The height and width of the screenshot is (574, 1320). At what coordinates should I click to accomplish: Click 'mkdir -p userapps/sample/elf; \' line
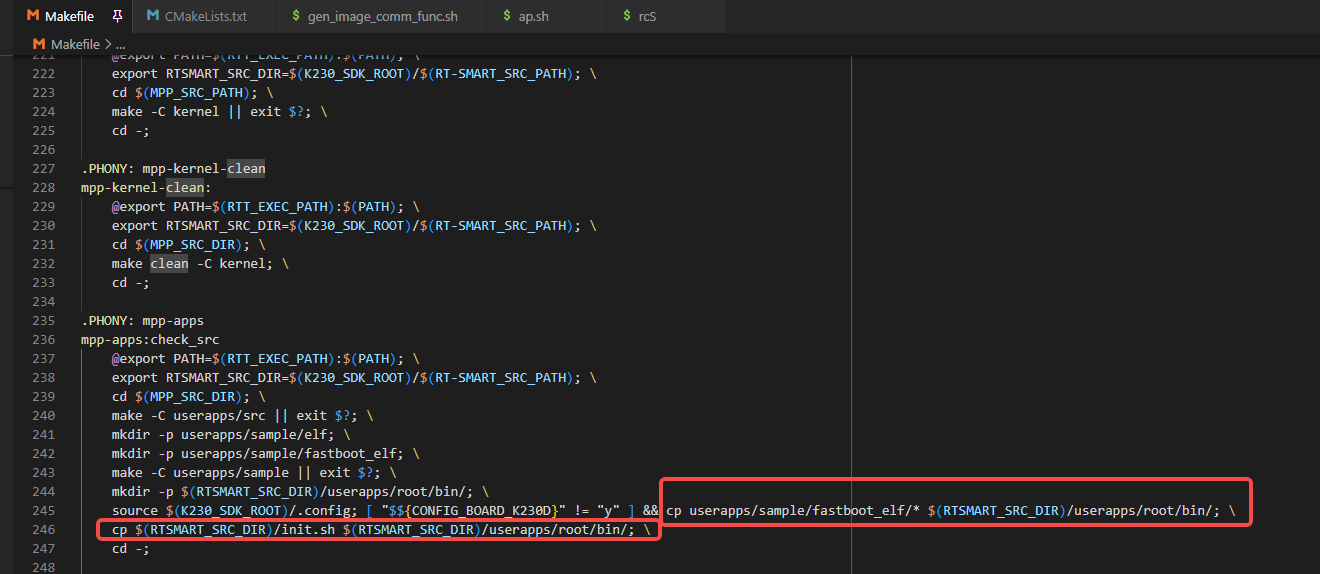(231, 434)
